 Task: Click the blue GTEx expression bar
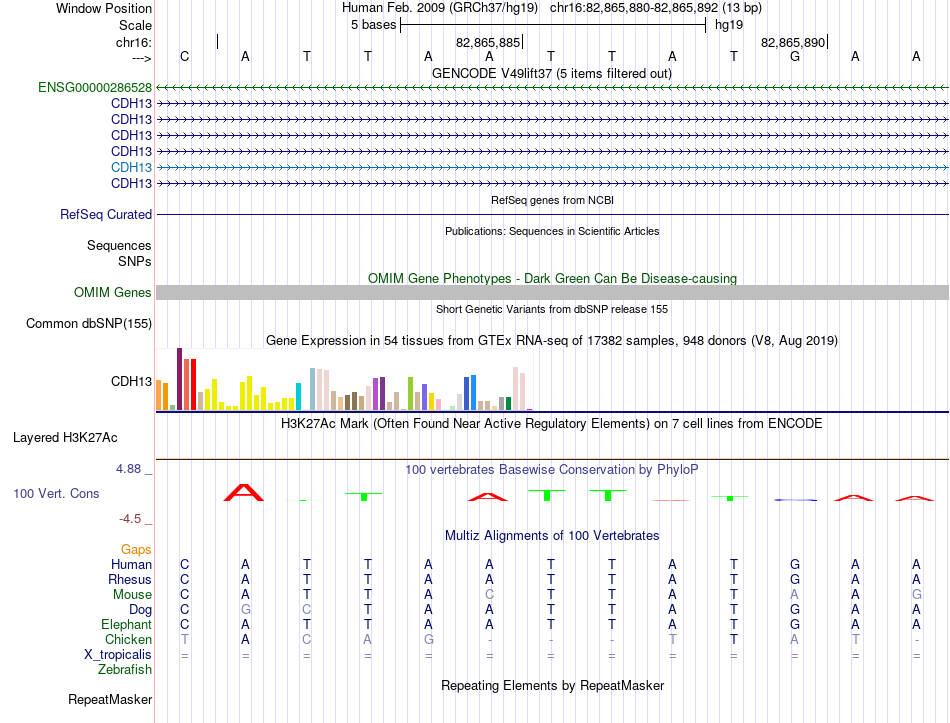click(473, 393)
